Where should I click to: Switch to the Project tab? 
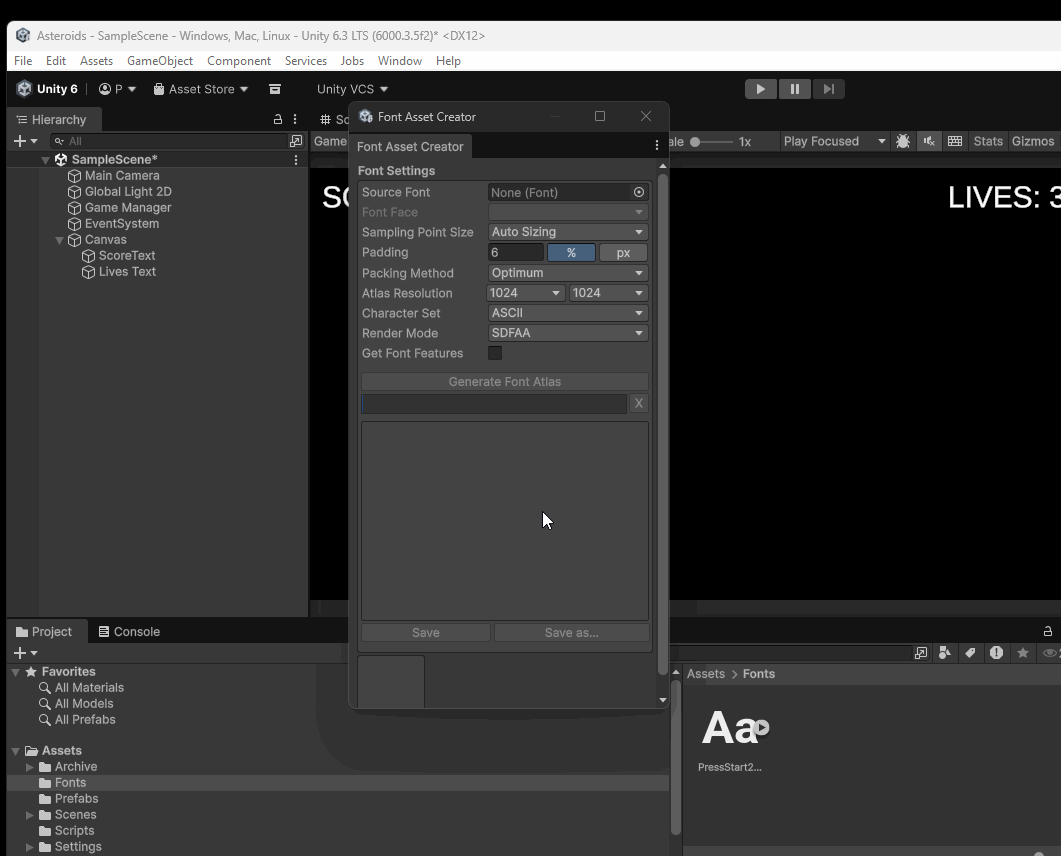pos(45,631)
